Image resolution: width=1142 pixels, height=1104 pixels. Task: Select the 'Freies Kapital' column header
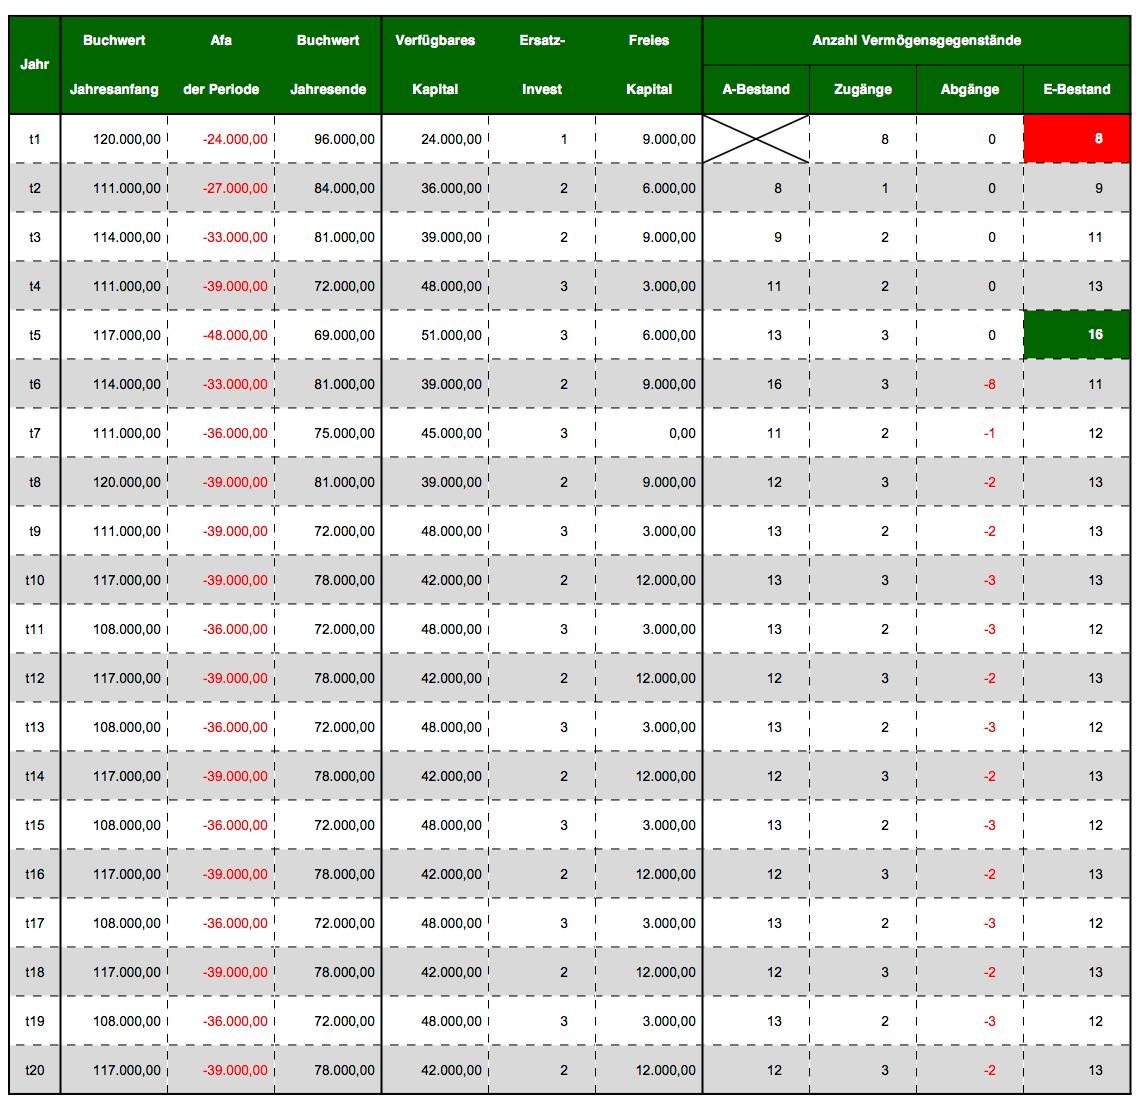pyautogui.click(x=649, y=65)
